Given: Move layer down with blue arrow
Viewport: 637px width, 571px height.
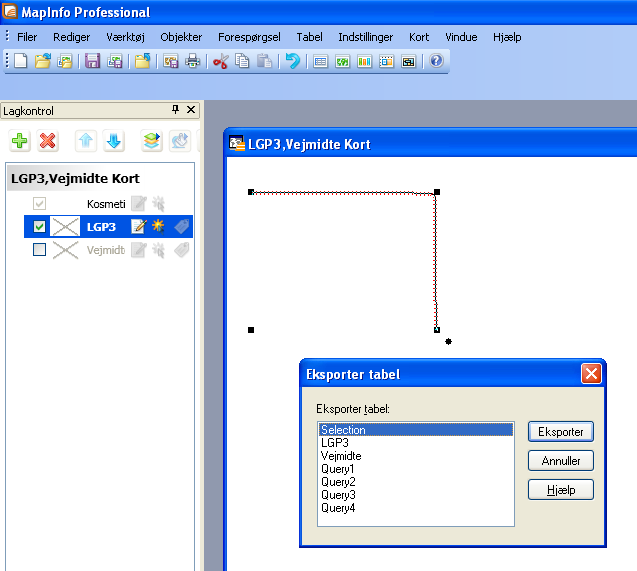Looking at the screenshot, I should click(x=113, y=141).
